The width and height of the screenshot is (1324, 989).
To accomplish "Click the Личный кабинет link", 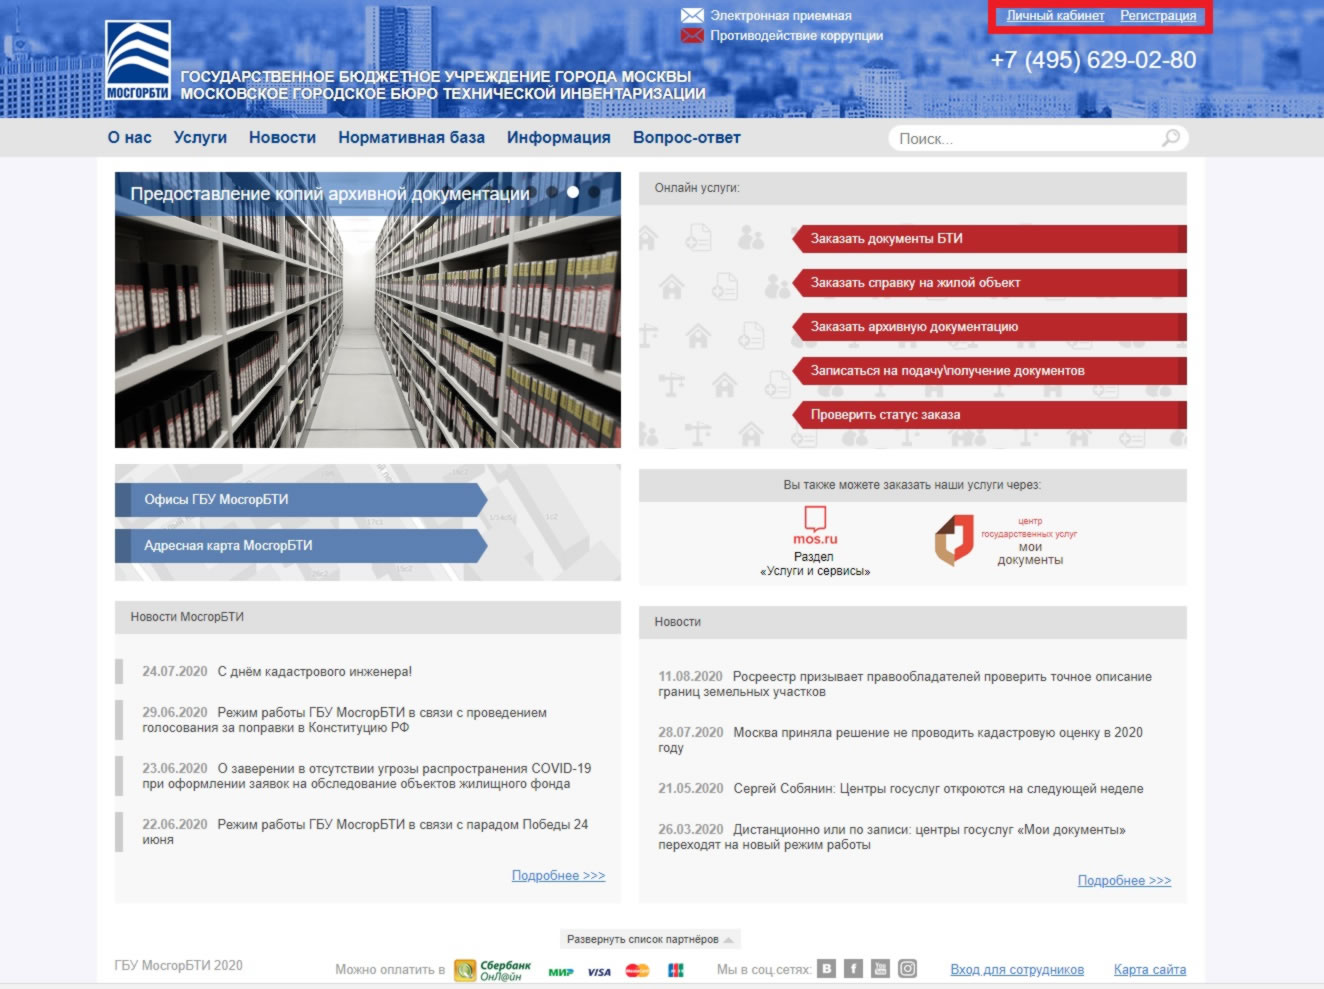I will (1055, 16).
